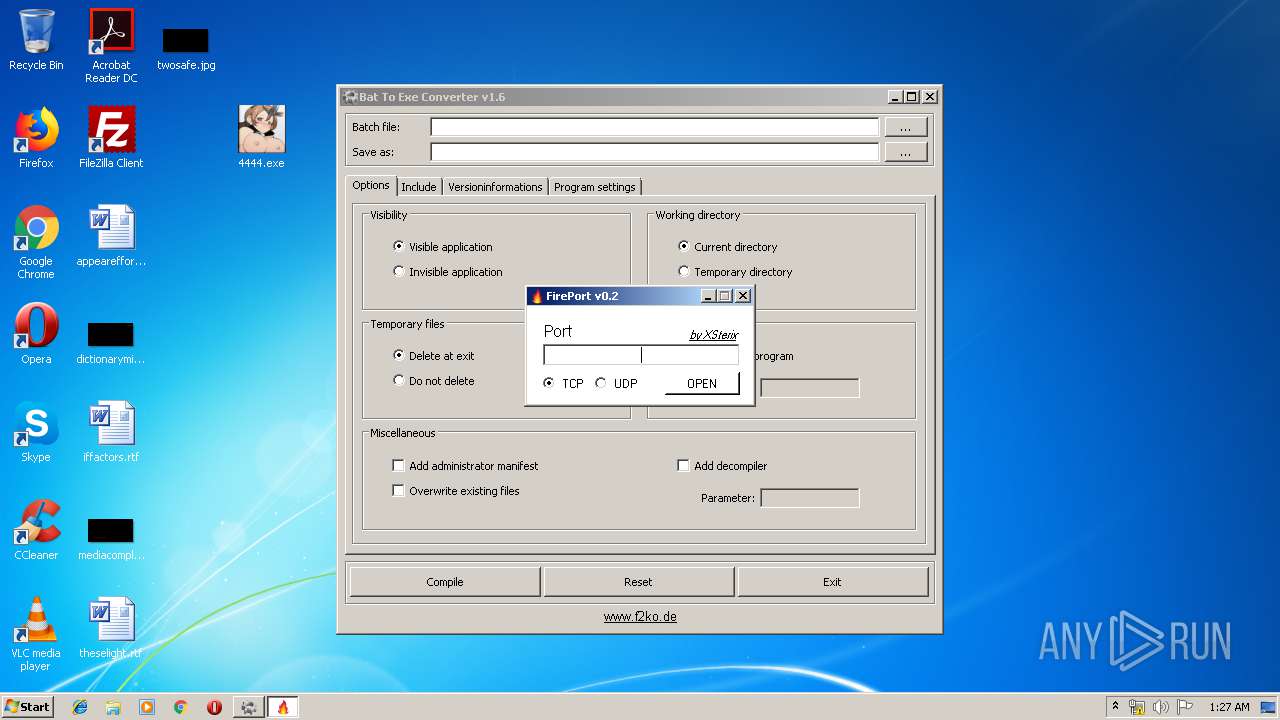The width and height of the screenshot is (1280, 720).
Task: Open the twosafe.jpg file icon
Action: (x=186, y=48)
